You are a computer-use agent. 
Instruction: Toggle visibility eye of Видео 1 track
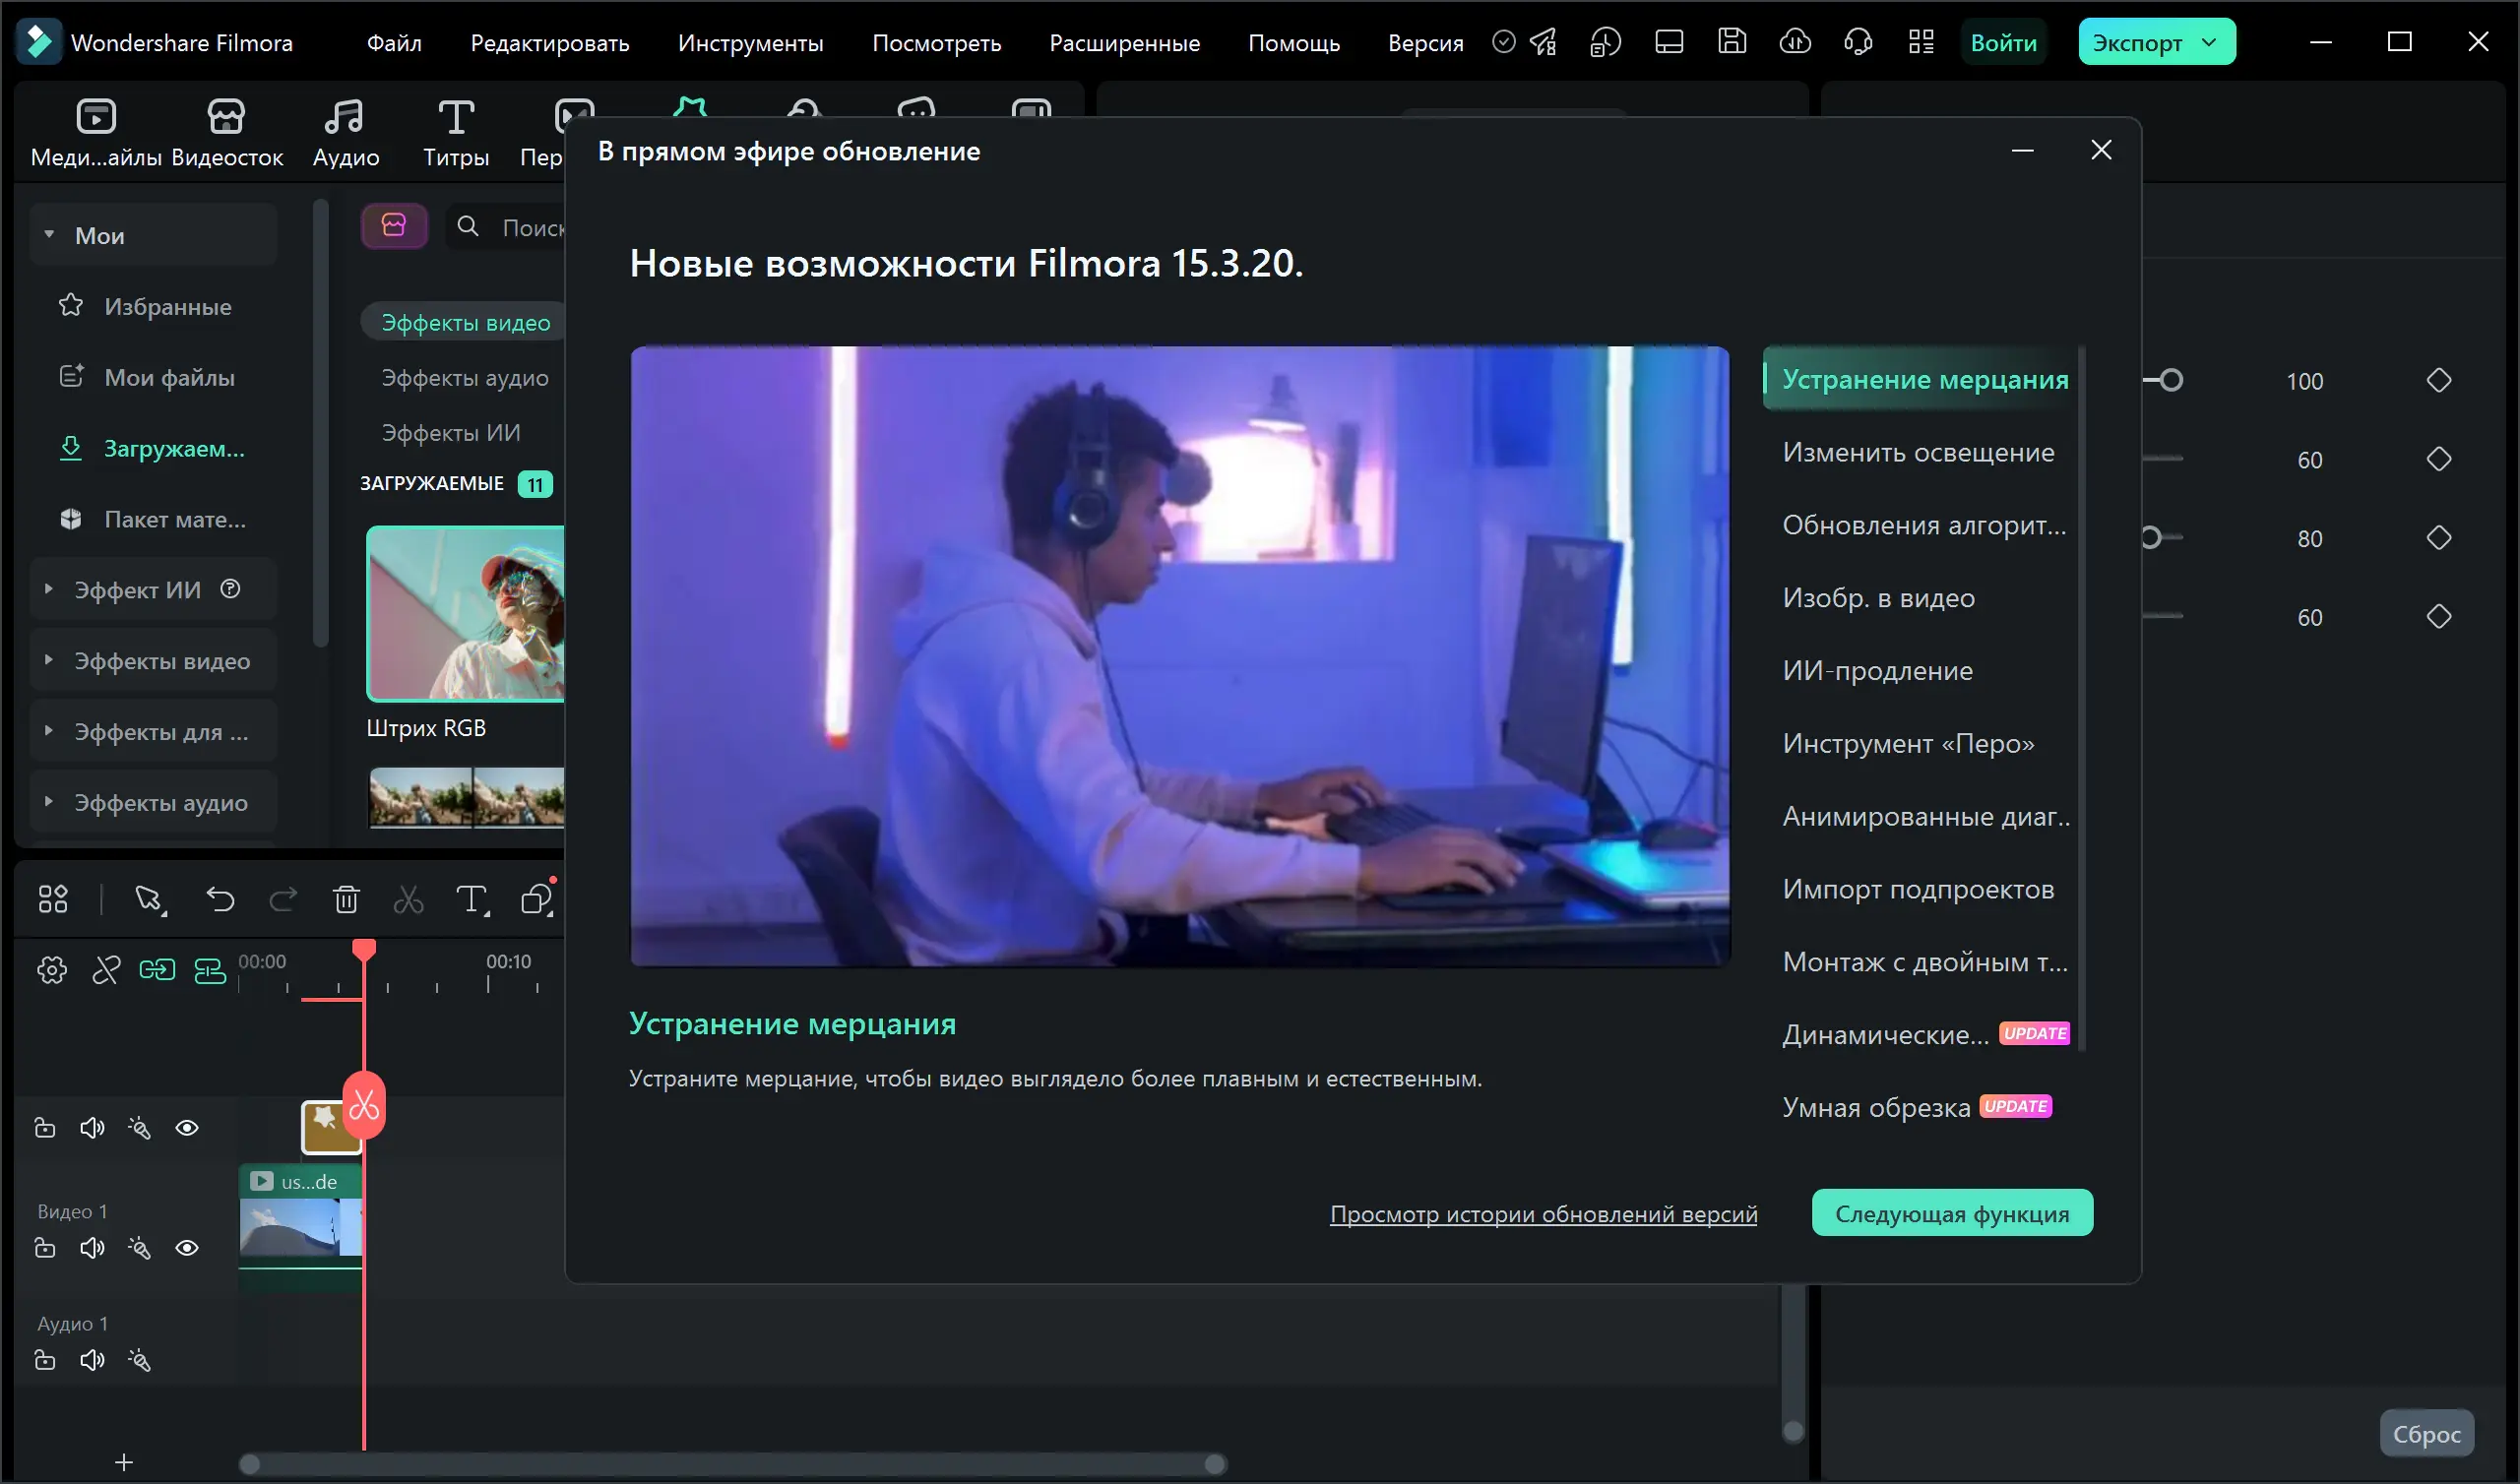tap(187, 1248)
